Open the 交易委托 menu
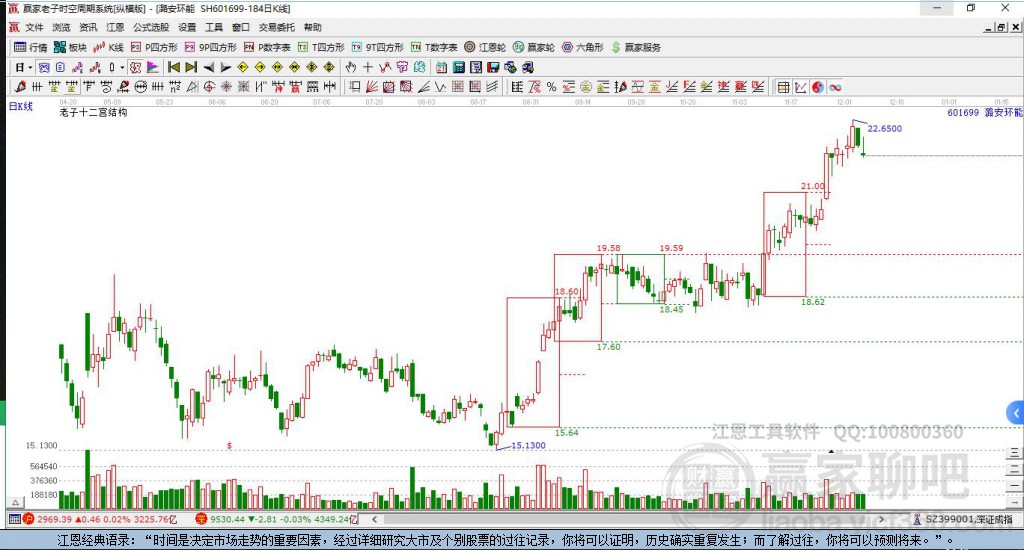 pos(276,27)
